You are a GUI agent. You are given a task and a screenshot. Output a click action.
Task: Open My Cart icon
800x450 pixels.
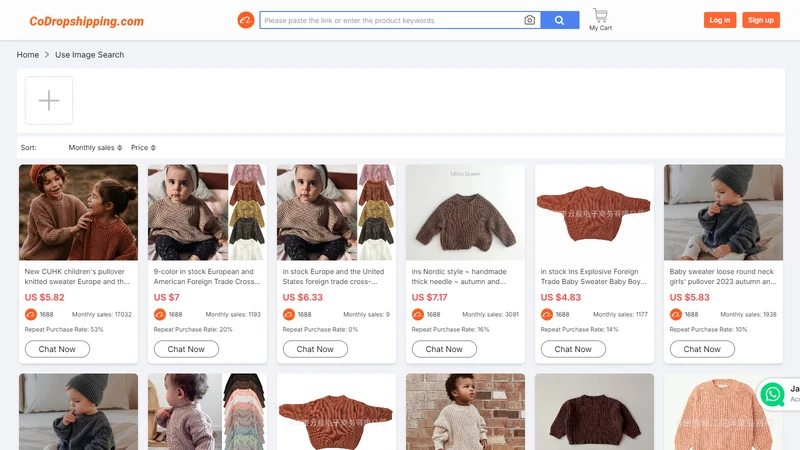coord(601,19)
